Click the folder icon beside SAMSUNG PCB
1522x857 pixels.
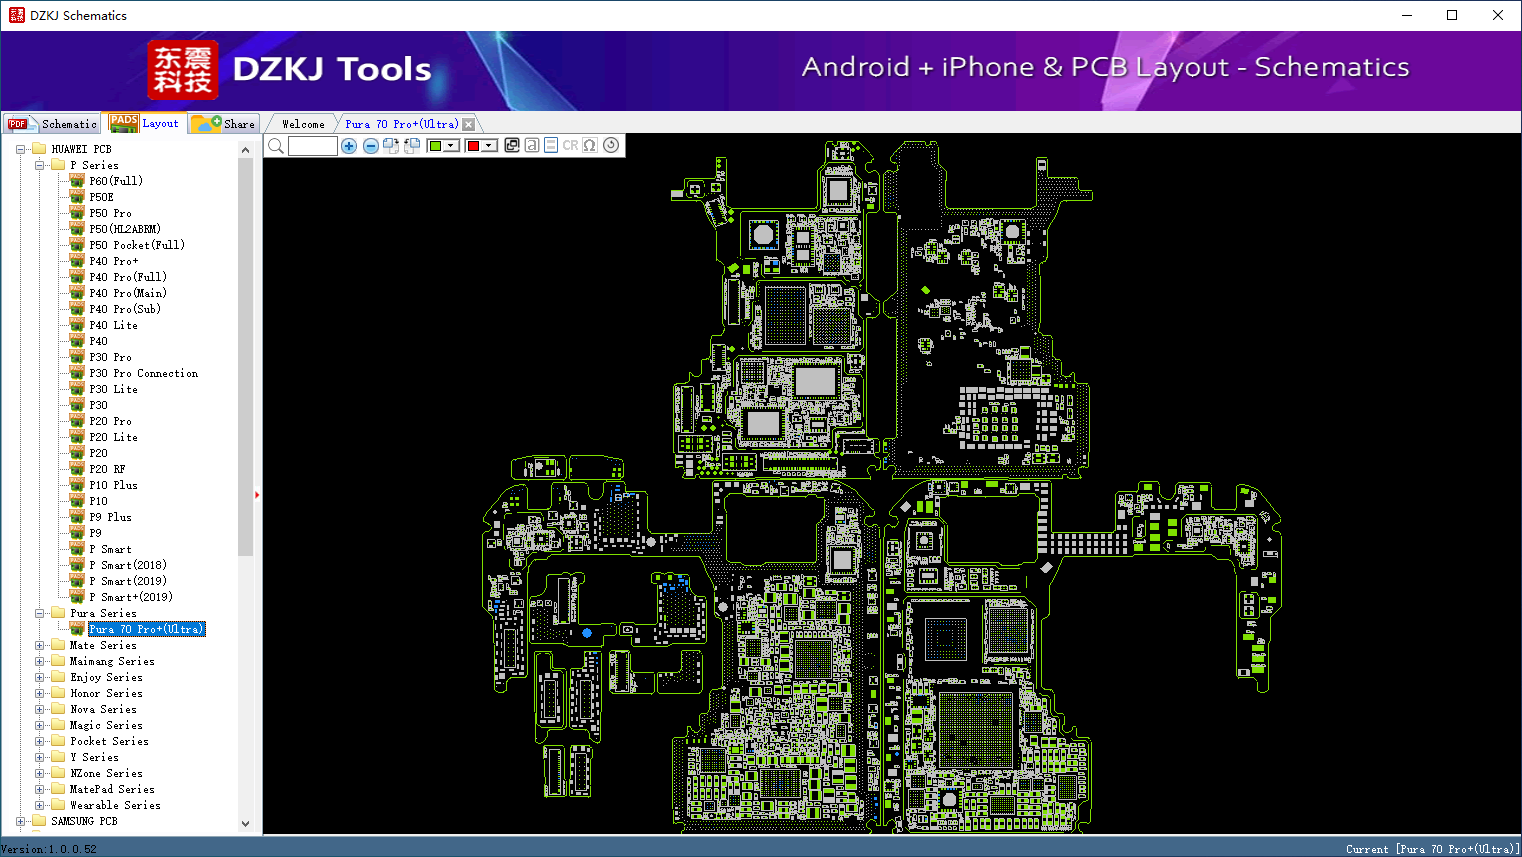[x=39, y=821]
